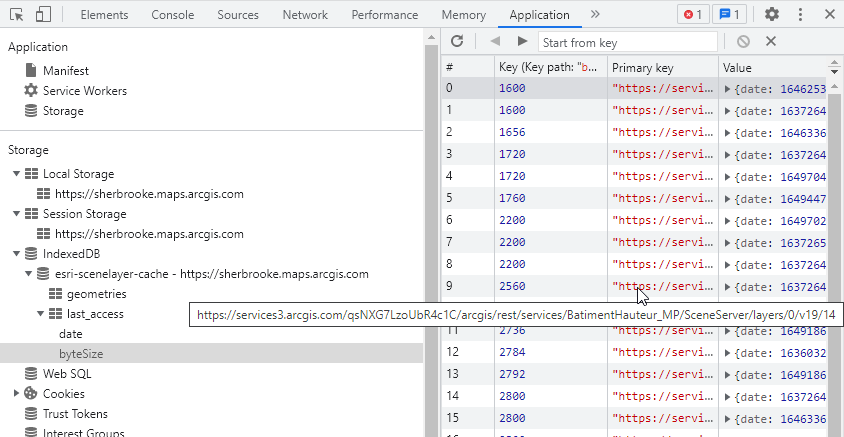Screen dimensions: 844x437
Task: Refresh the IndexedDB data view
Action: click(x=457, y=41)
